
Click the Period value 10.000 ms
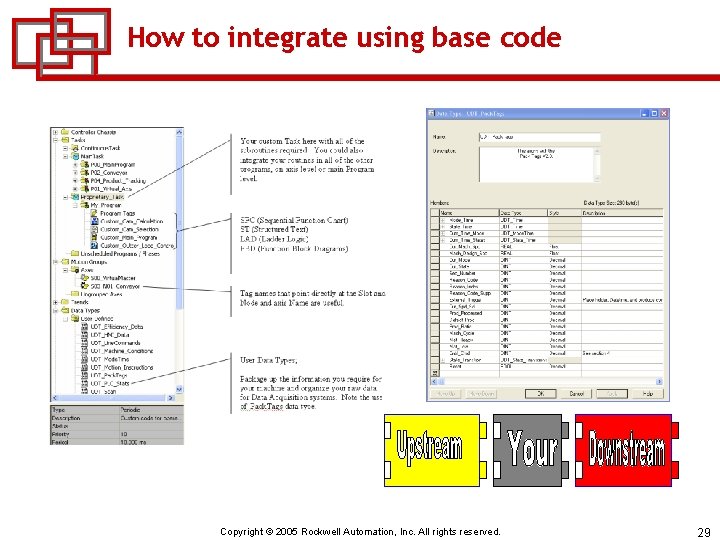(134, 442)
